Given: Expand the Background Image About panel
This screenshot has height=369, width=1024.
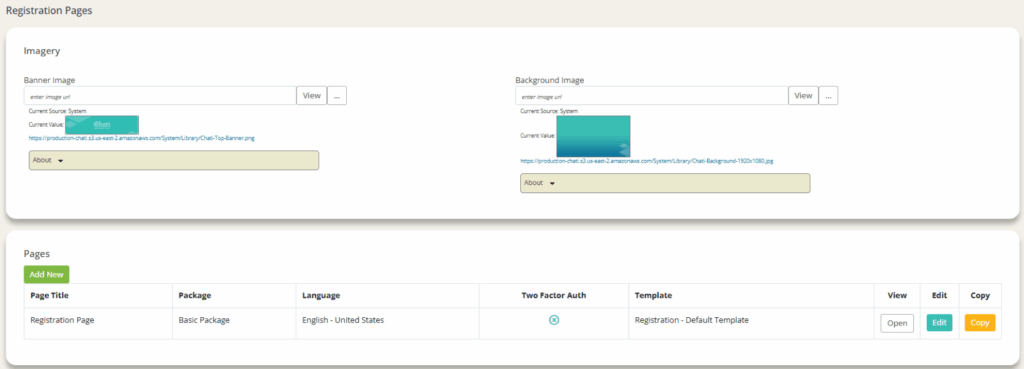Looking at the screenshot, I should [665, 183].
